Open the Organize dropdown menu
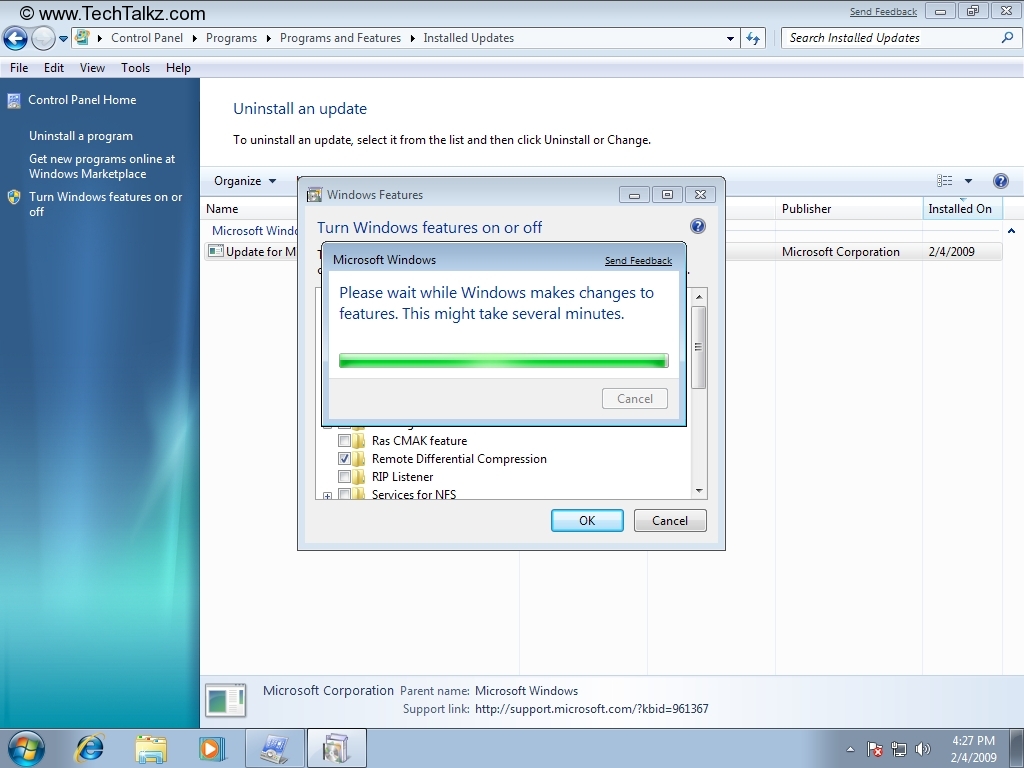The width and height of the screenshot is (1024, 768). [245, 181]
